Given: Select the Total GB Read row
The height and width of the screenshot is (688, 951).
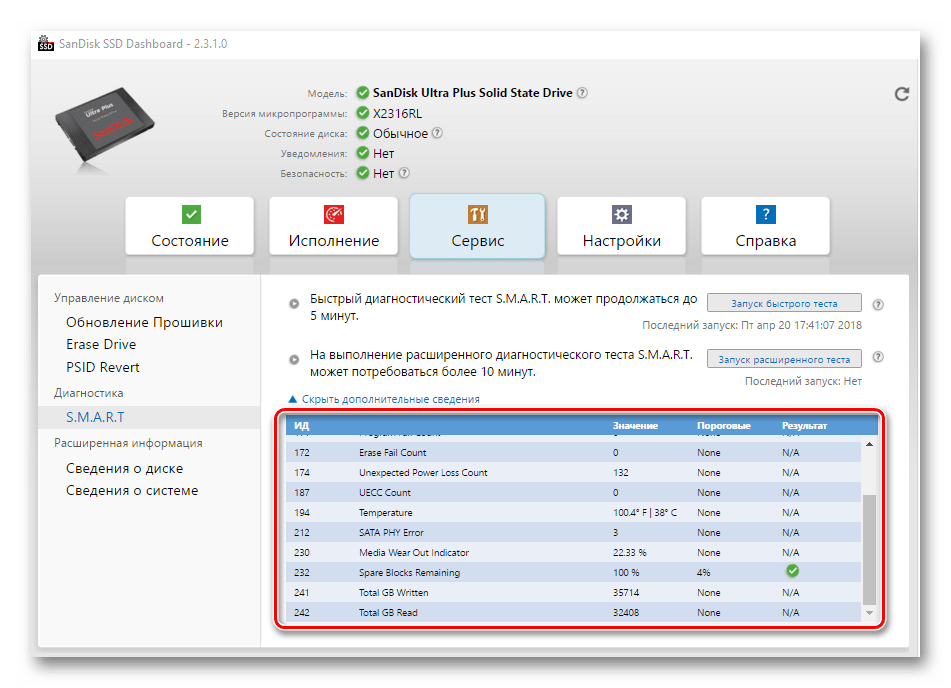Looking at the screenshot, I should 574,613.
